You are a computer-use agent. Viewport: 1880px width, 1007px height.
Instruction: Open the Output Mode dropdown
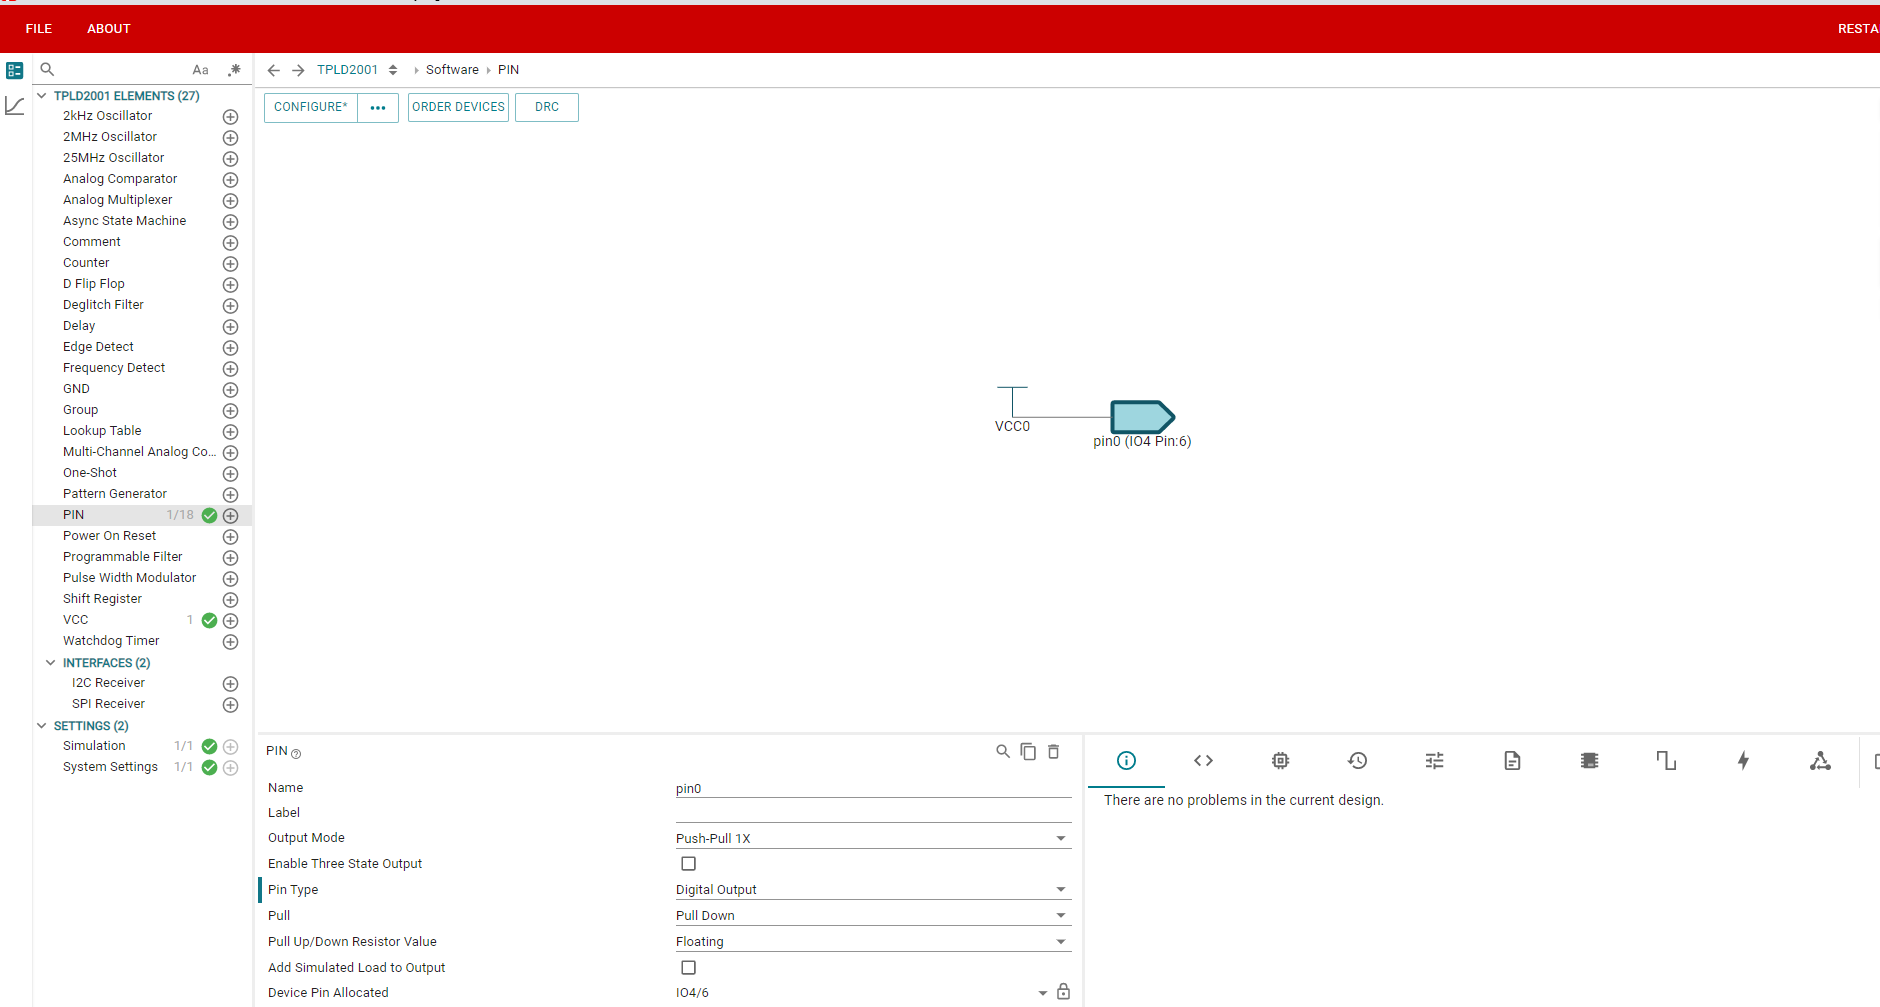(873, 838)
